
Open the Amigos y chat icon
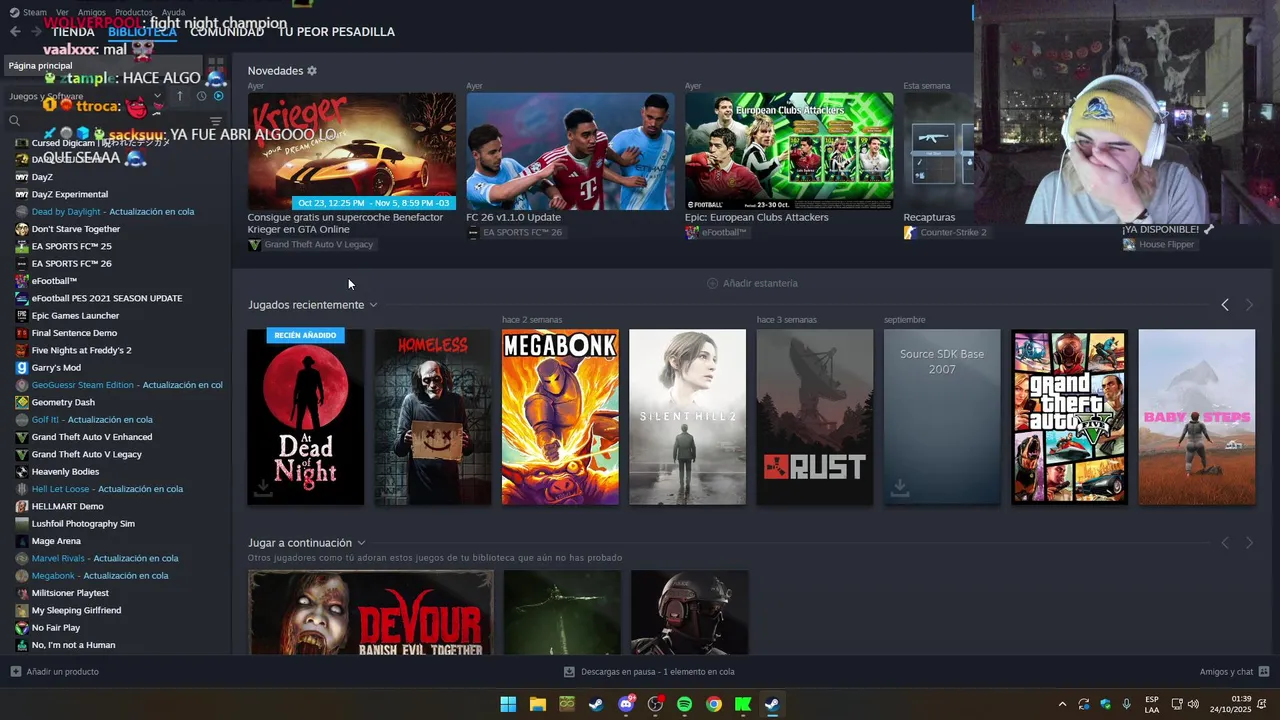(x=1264, y=672)
